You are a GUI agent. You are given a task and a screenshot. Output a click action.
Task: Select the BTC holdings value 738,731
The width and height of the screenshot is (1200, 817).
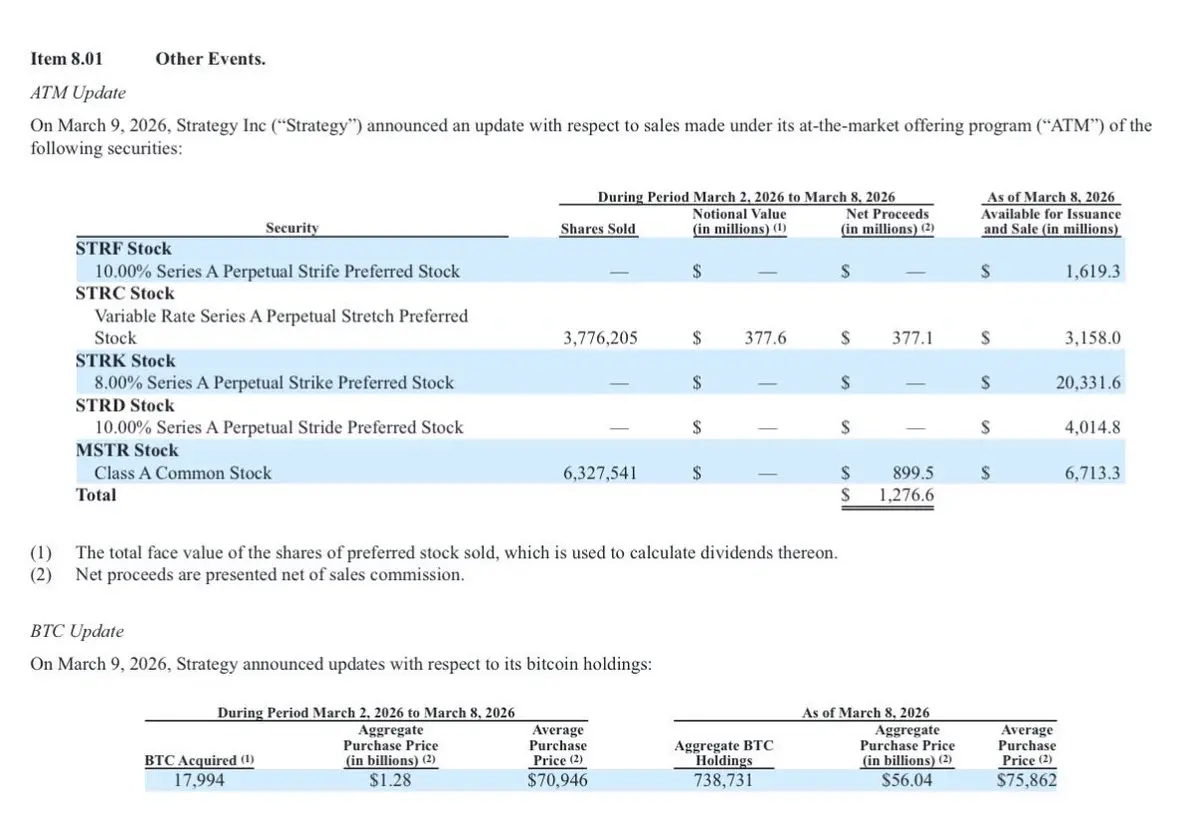pos(723,781)
